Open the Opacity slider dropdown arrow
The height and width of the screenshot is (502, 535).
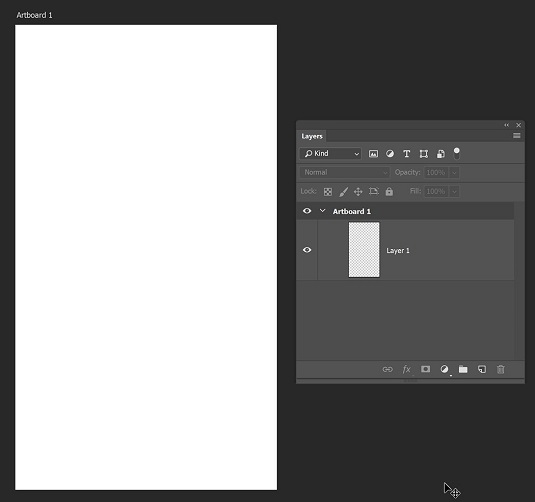454,173
